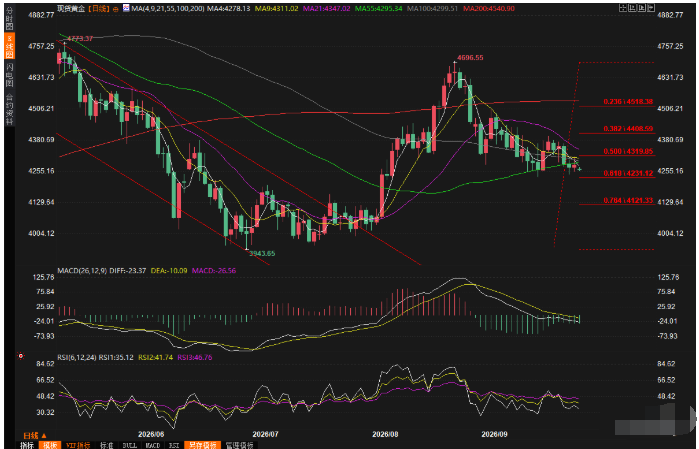699x449 pixels.
Task: Click the second chart tool icon at top right
Action: click(633, 8)
